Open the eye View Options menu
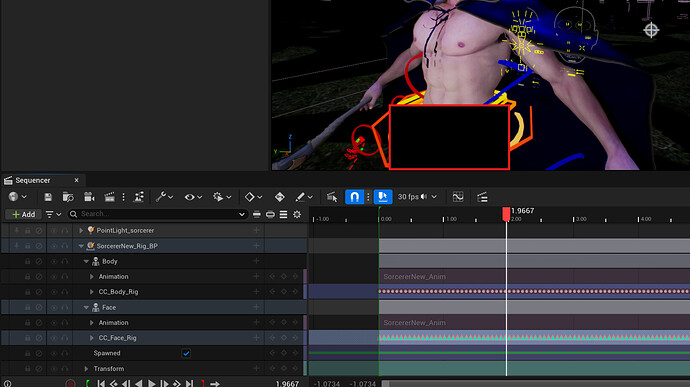 193,197
